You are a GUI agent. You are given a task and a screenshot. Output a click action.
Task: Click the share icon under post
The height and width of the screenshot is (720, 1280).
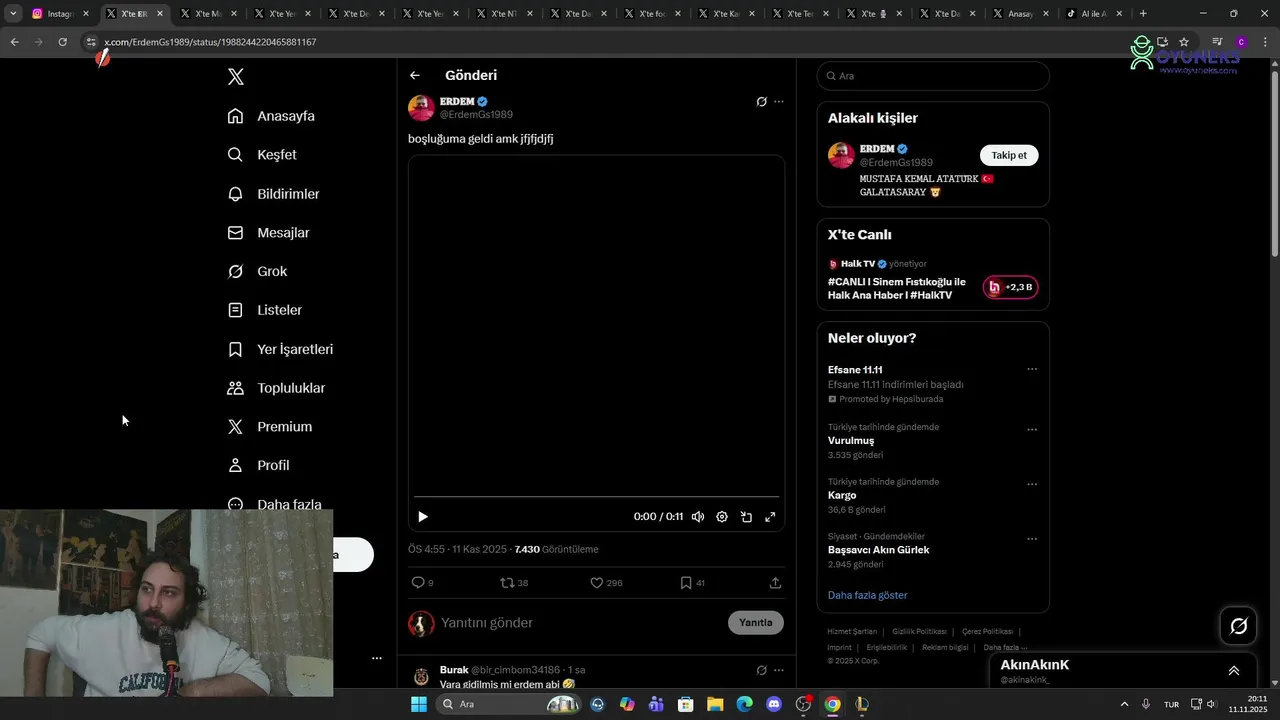click(x=775, y=583)
